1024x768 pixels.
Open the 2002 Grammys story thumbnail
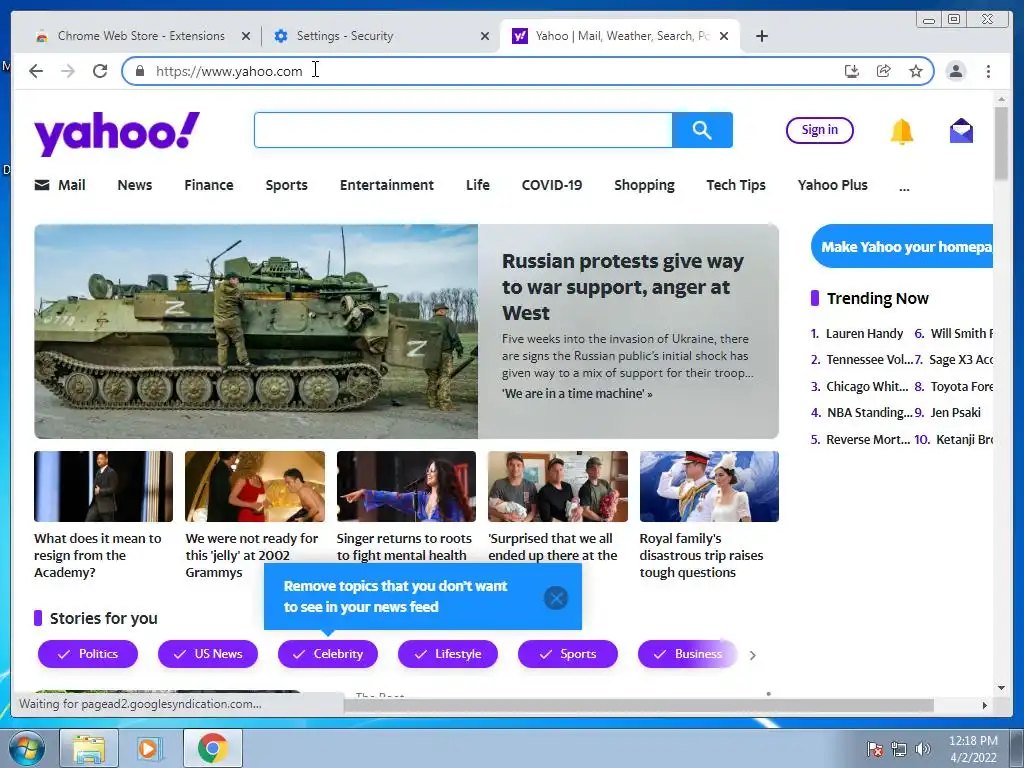coord(255,487)
